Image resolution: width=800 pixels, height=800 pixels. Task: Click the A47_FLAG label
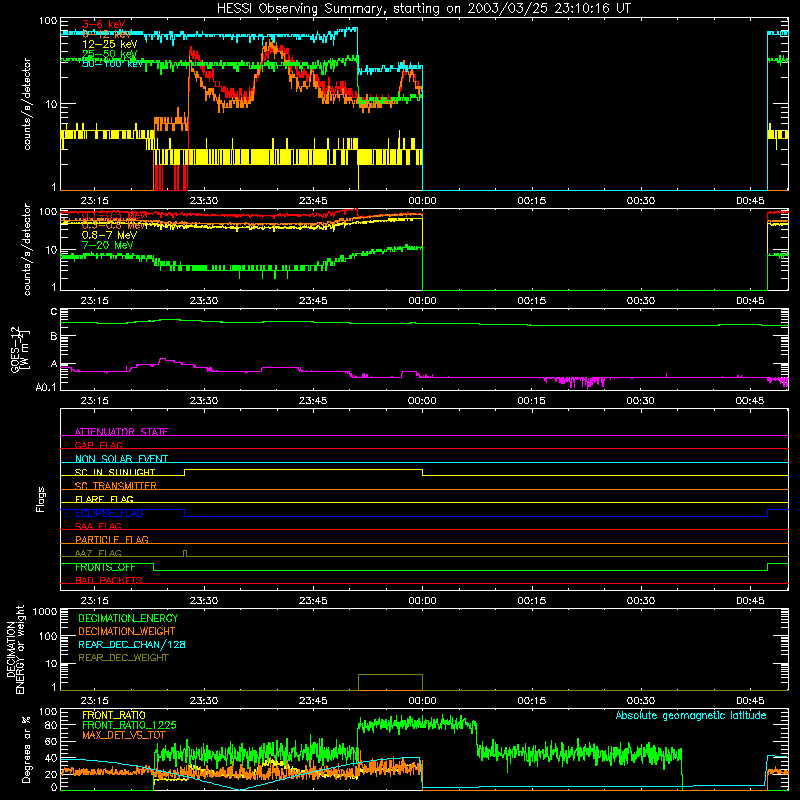pyautogui.click(x=98, y=553)
